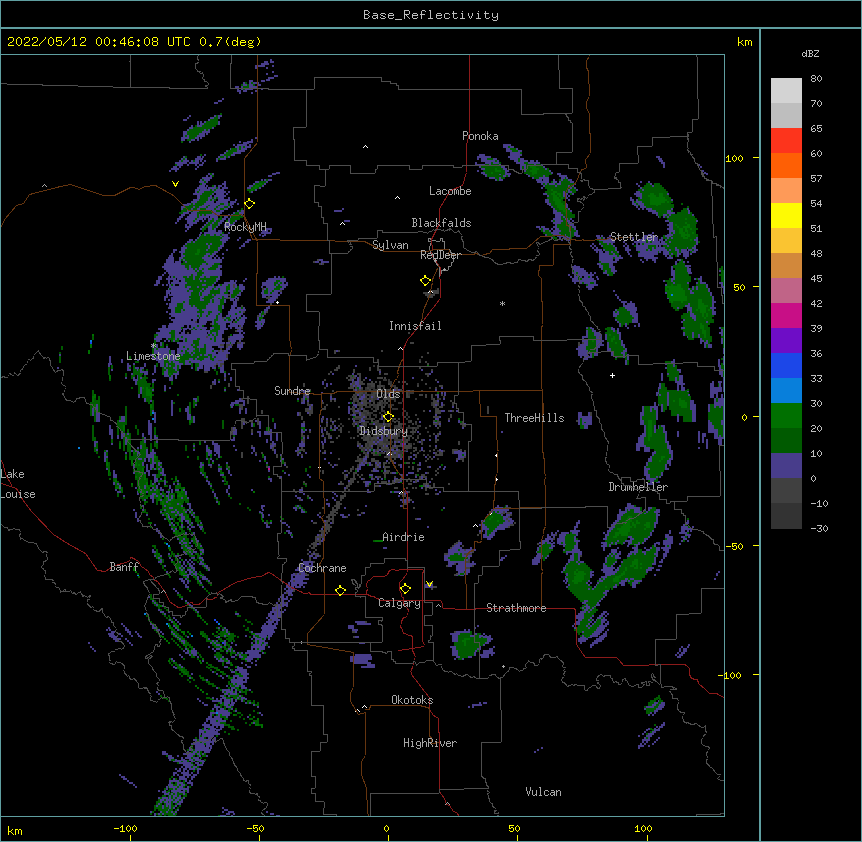This screenshot has width=862, height=842.
Task: Click the yellow marker near RockyMH
Action: (x=250, y=204)
